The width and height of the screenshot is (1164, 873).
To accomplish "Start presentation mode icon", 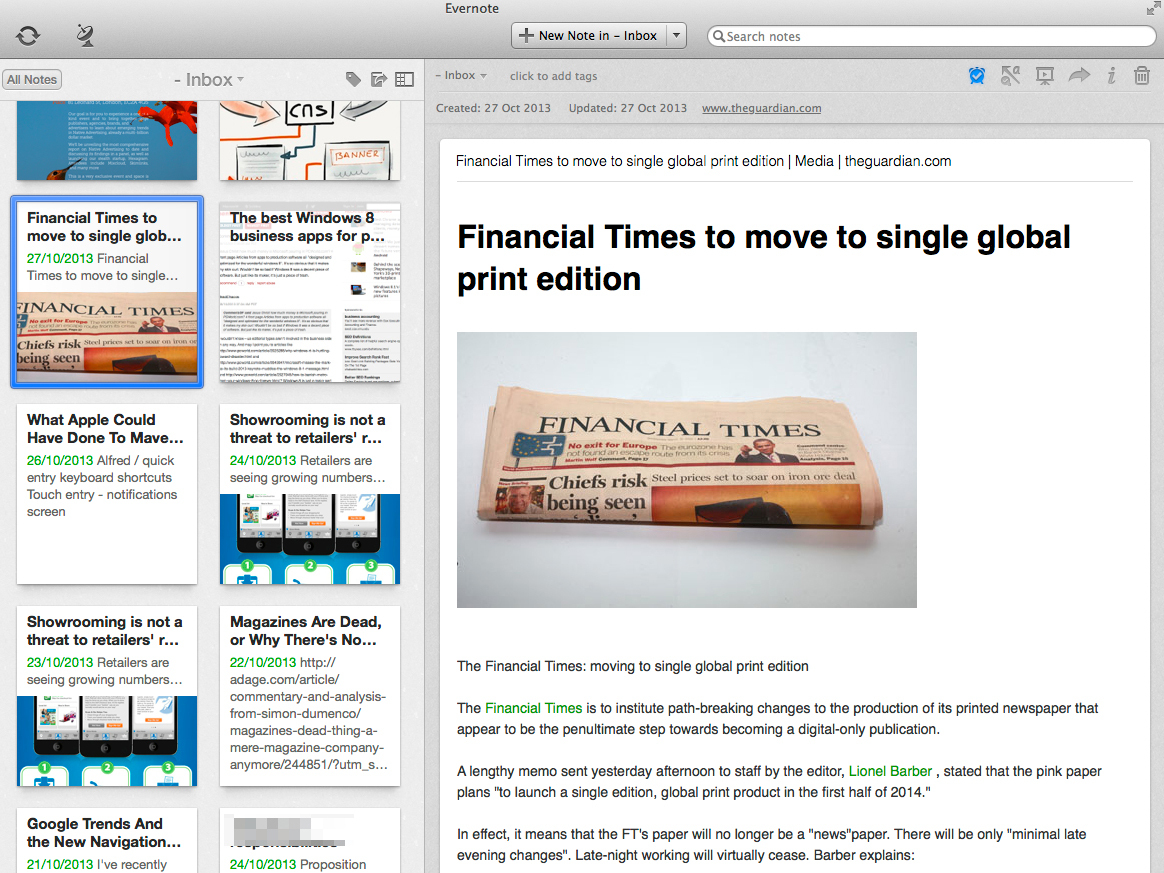I will click(x=1044, y=76).
